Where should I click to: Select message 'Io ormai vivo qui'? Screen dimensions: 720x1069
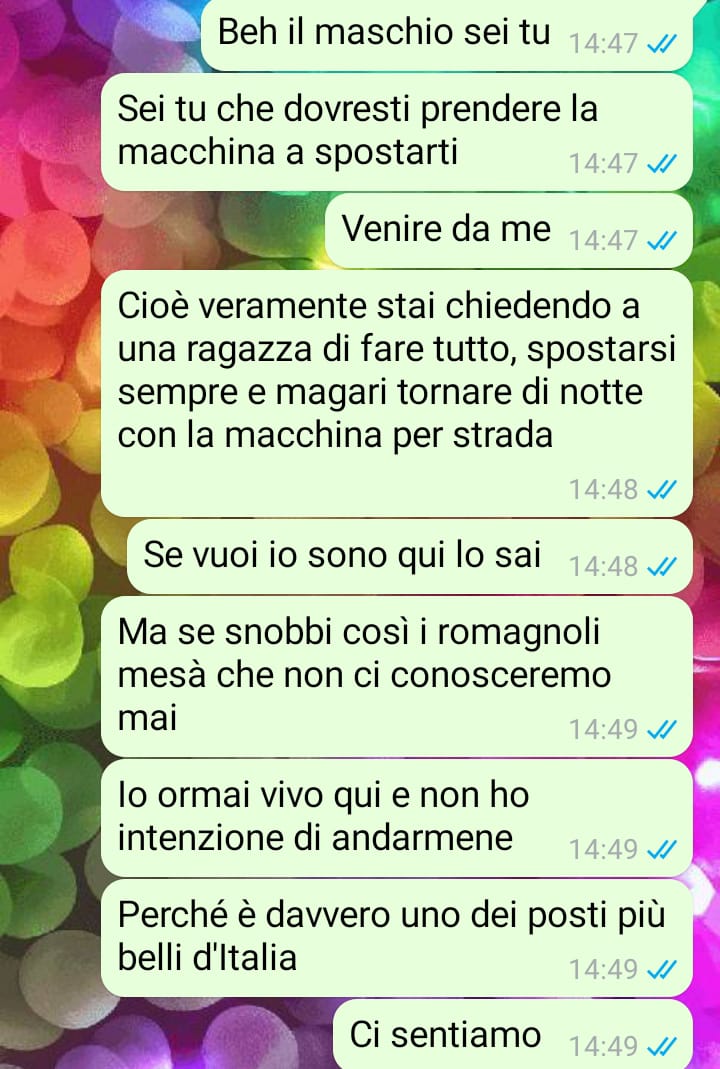[397, 818]
